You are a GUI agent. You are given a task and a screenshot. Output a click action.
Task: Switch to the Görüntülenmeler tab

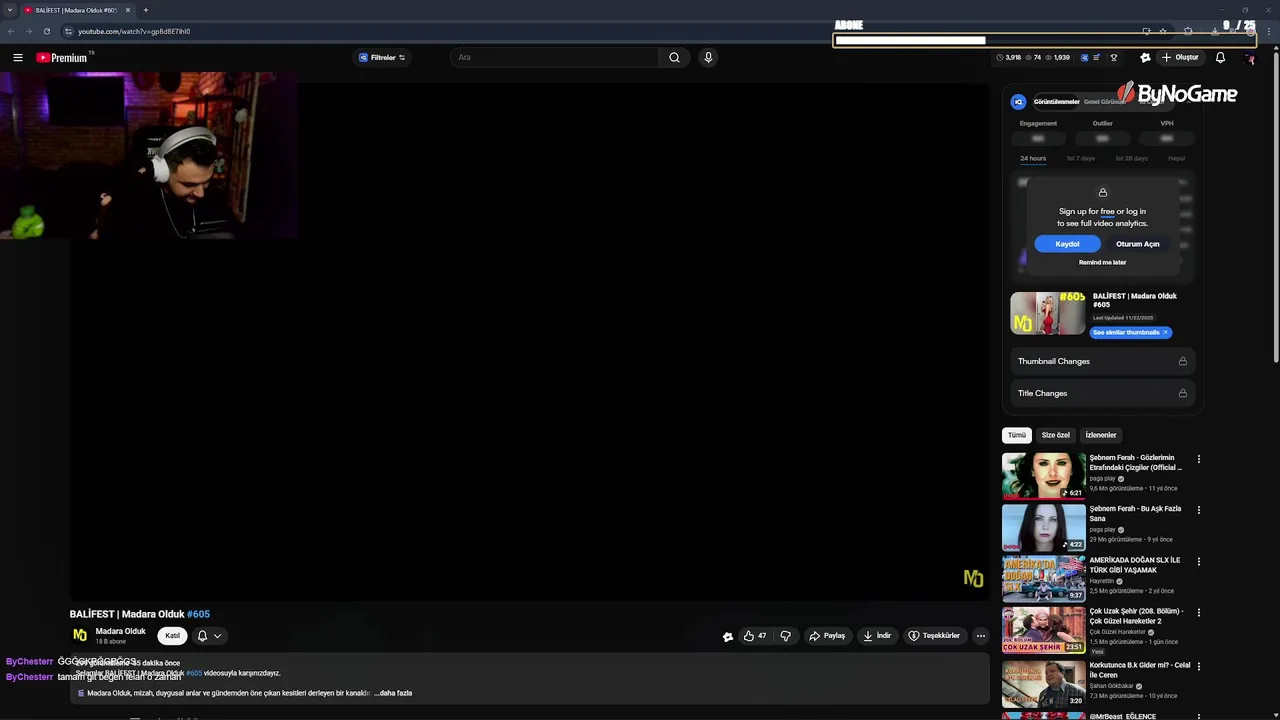(1056, 102)
